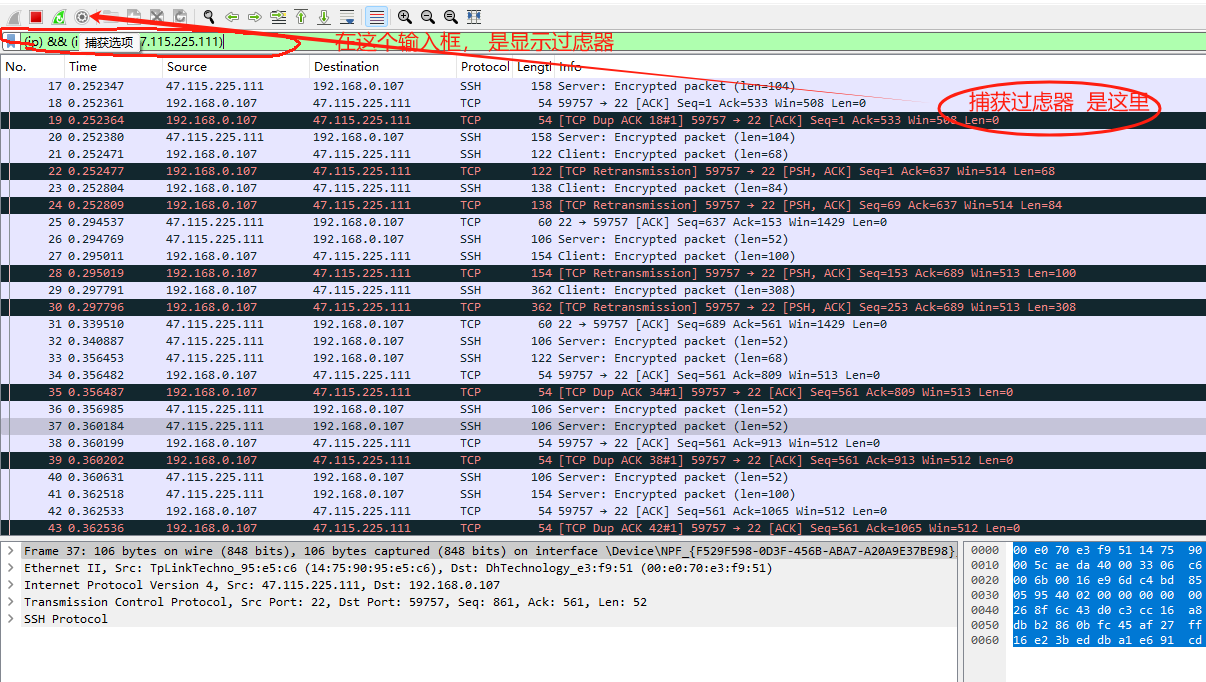1206x682 pixels.
Task: Zoom in on packet list text
Action: coord(404,17)
